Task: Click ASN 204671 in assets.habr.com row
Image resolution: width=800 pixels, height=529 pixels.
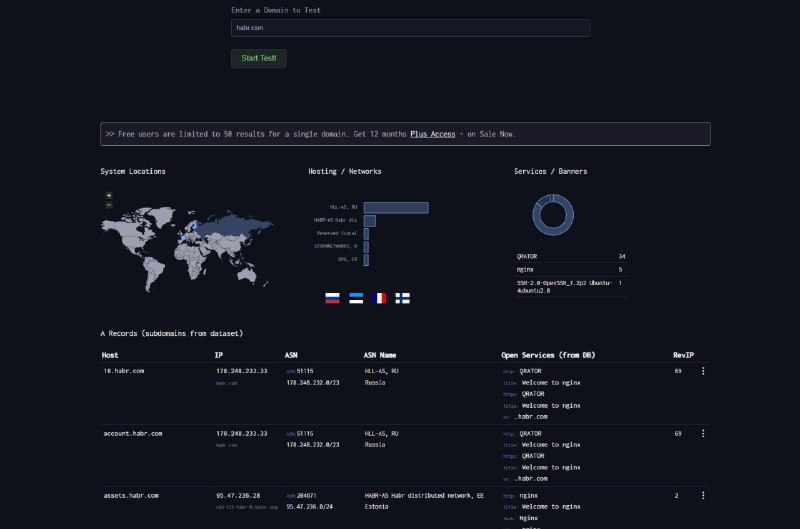Action: (306, 495)
